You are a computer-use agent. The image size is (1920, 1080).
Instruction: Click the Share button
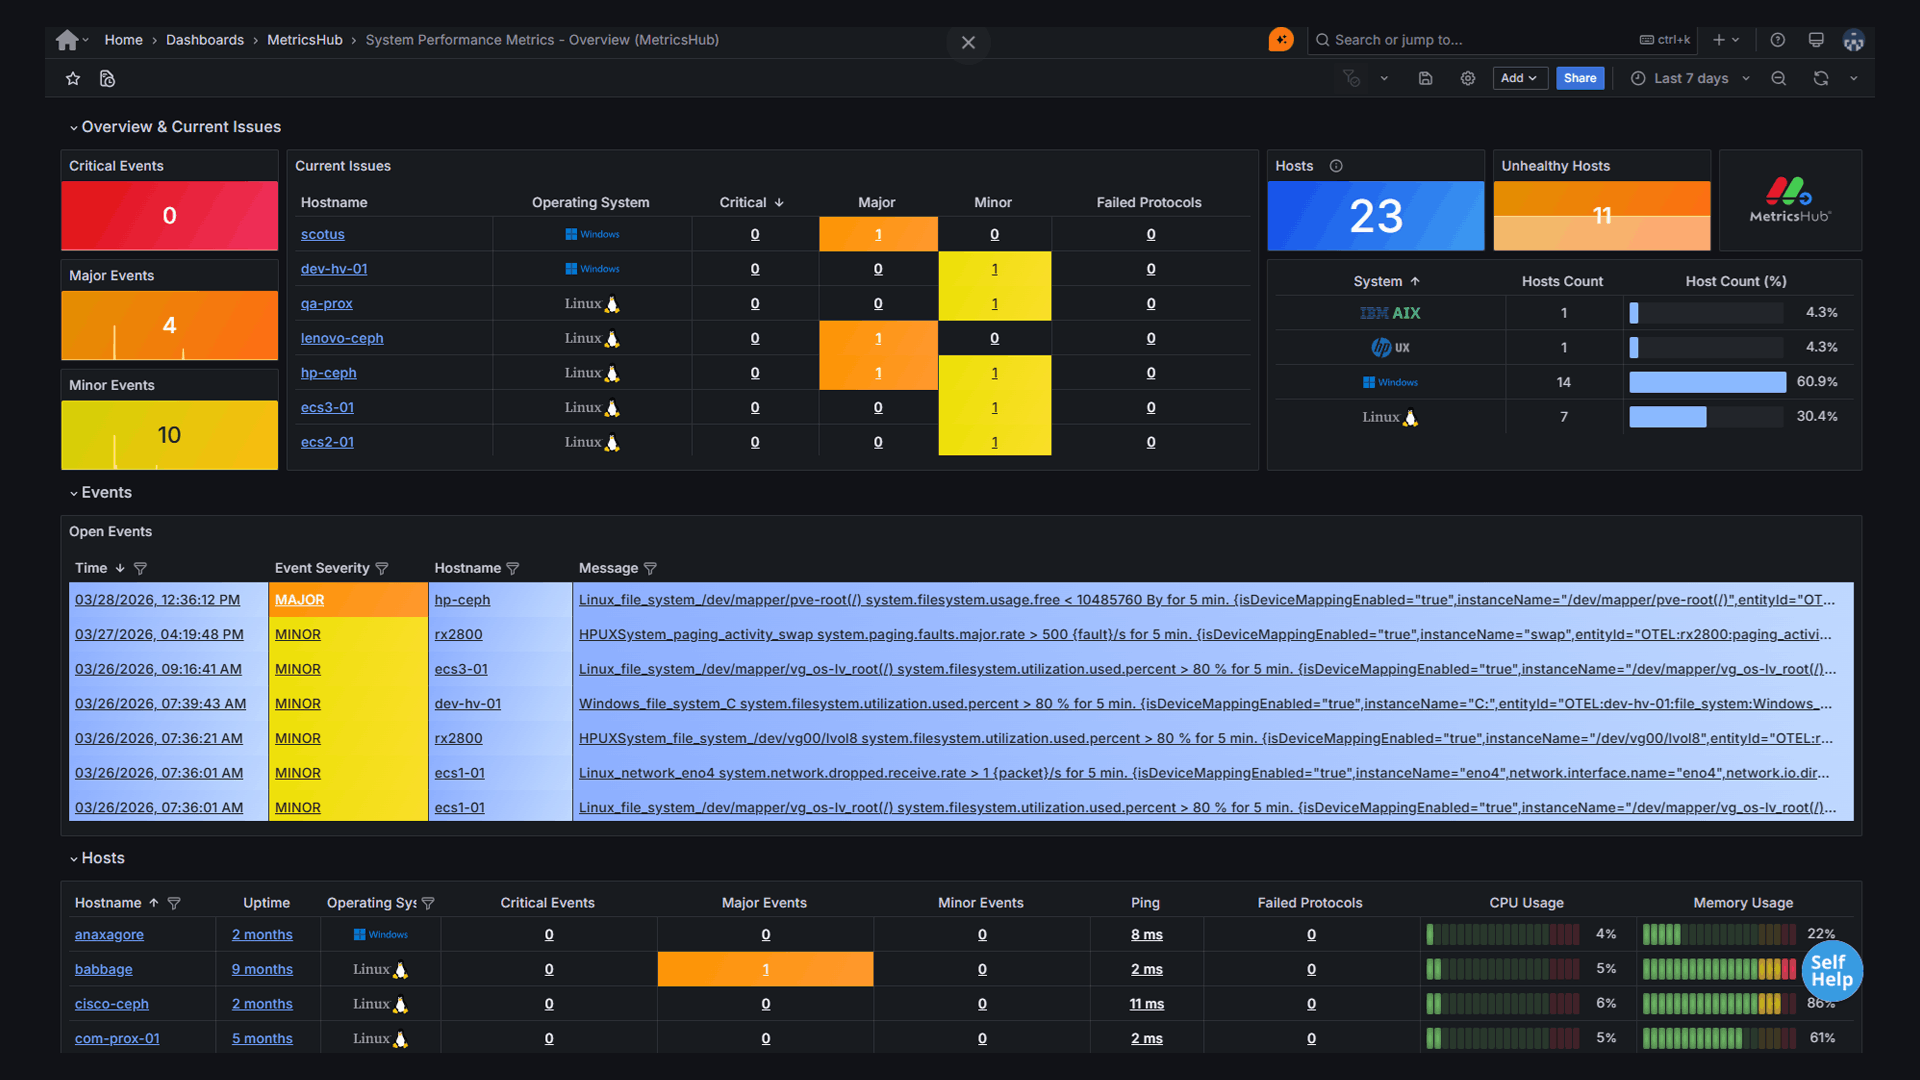tap(1580, 78)
